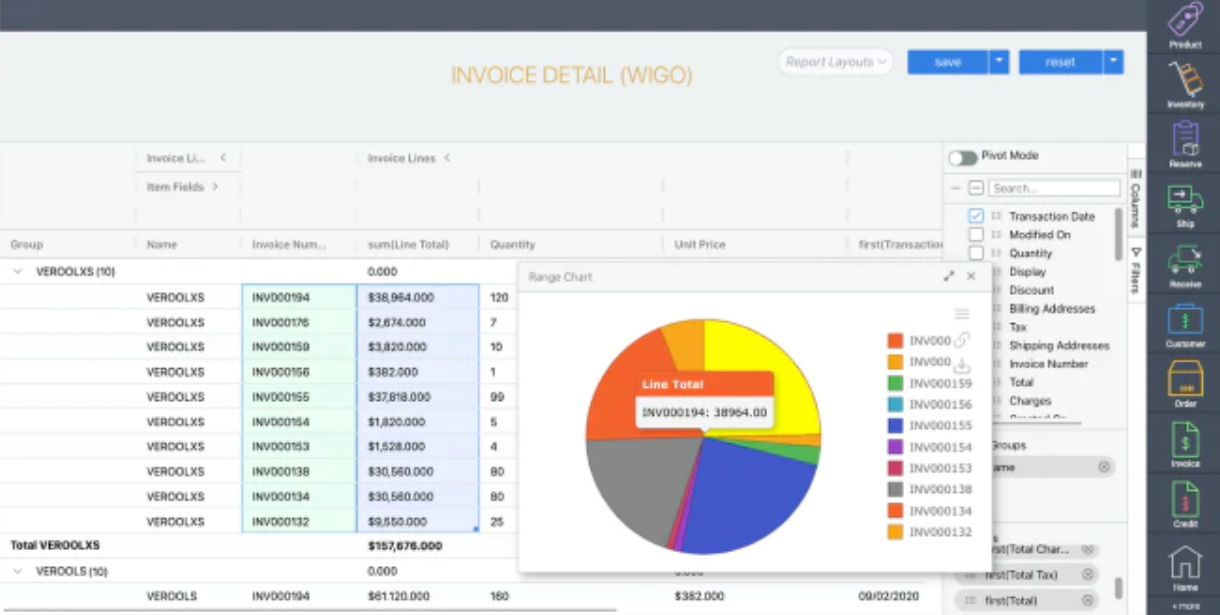This screenshot has height=615, width=1220.
Task: Select the Total VEROOLXS row label
Action: [x=54, y=546]
